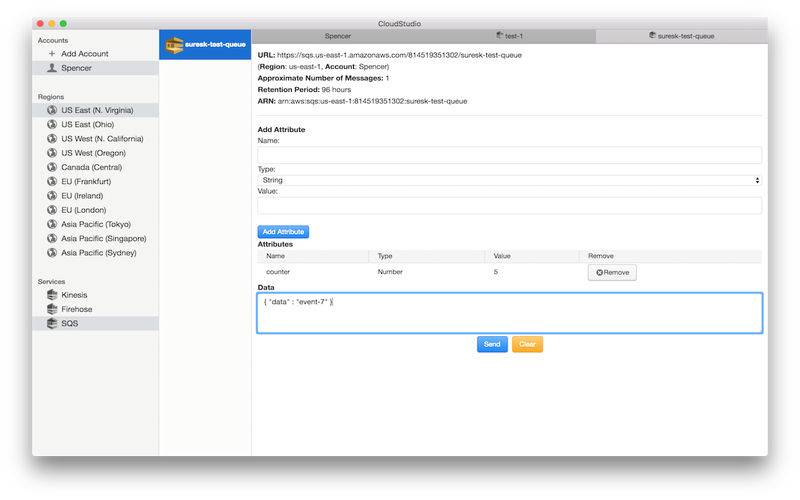Choose EU (London) region label
The image size is (800, 500).
coord(84,210)
